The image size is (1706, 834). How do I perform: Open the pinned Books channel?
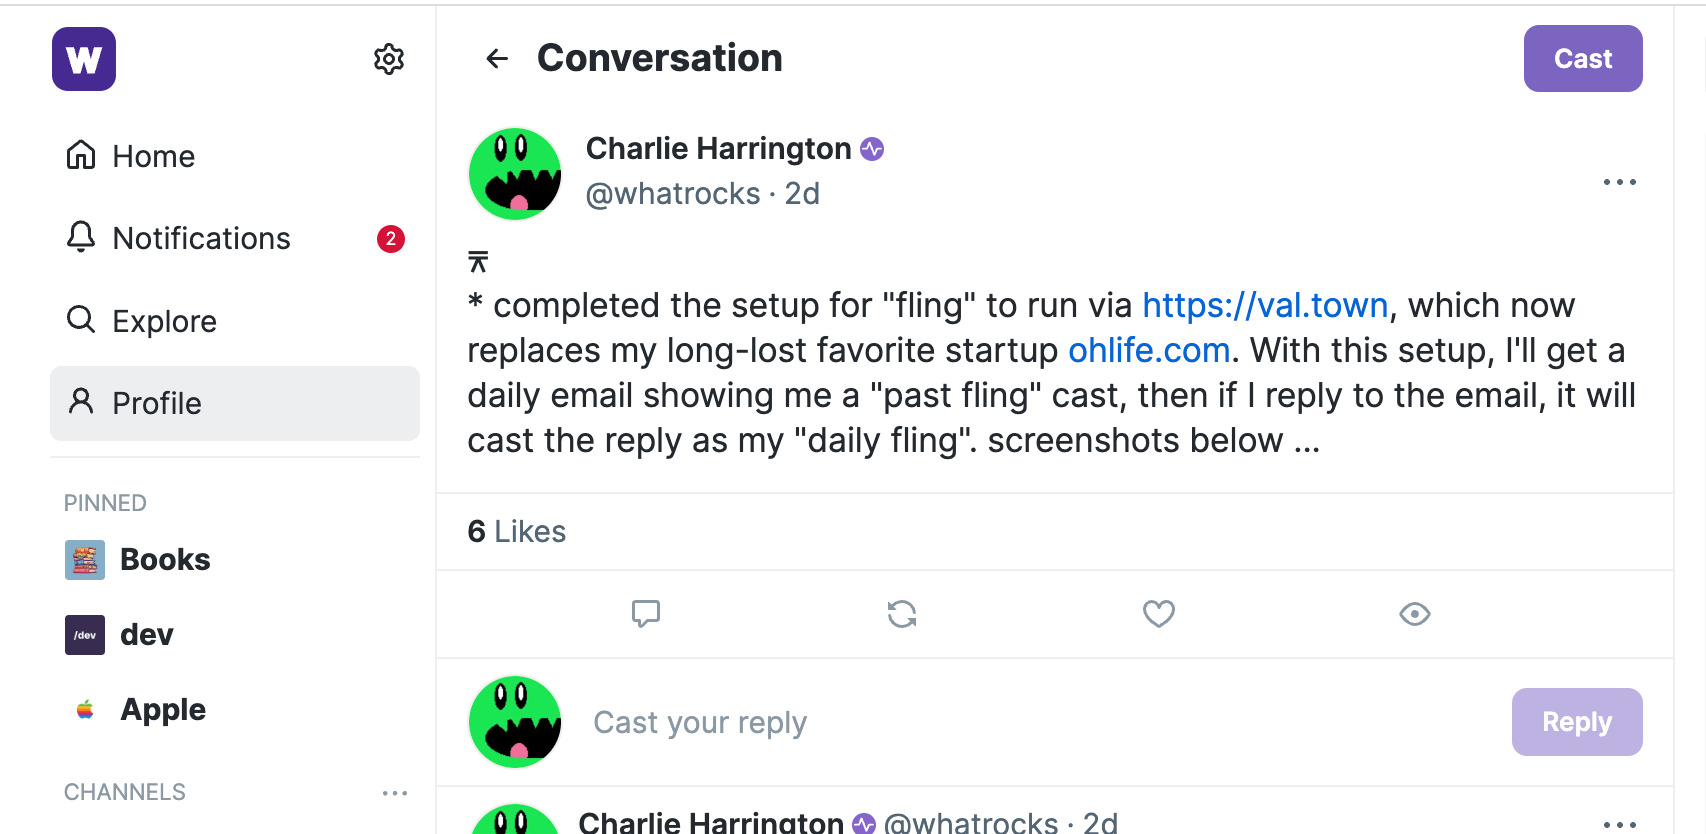point(165,559)
